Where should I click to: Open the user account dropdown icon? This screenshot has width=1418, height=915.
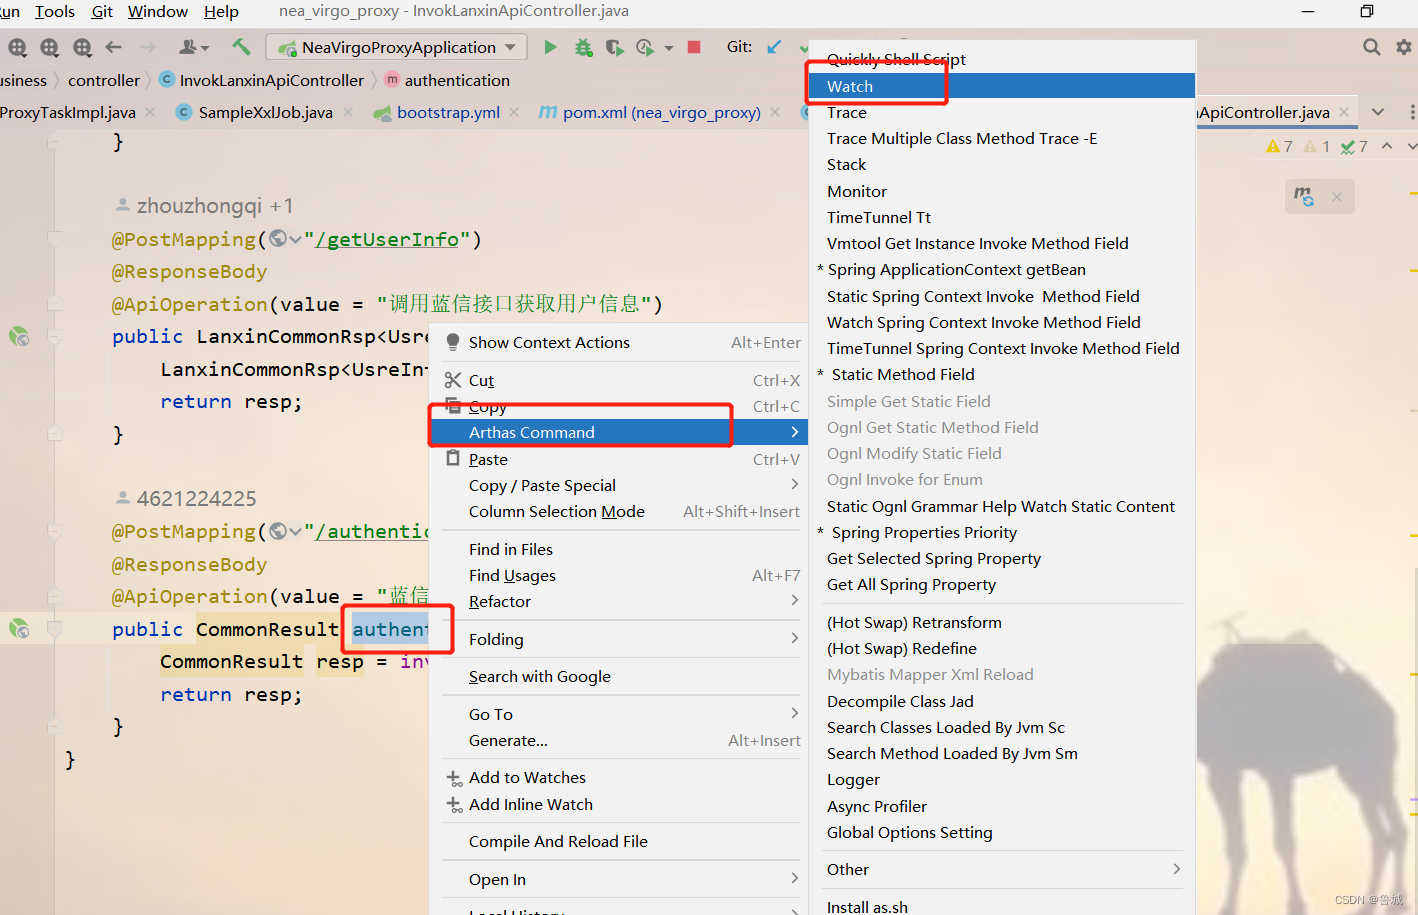coord(193,47)
